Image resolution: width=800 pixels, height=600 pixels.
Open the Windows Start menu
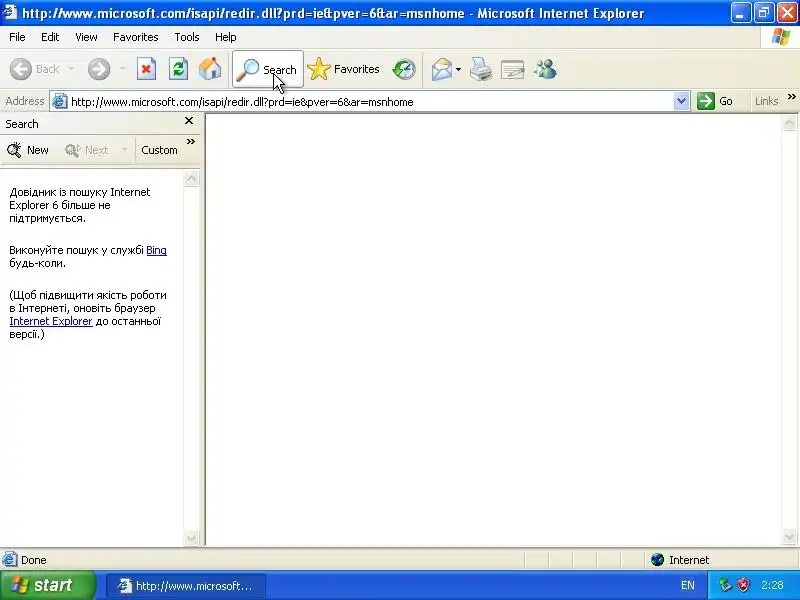pyautogui.click(x=47, y=585)
